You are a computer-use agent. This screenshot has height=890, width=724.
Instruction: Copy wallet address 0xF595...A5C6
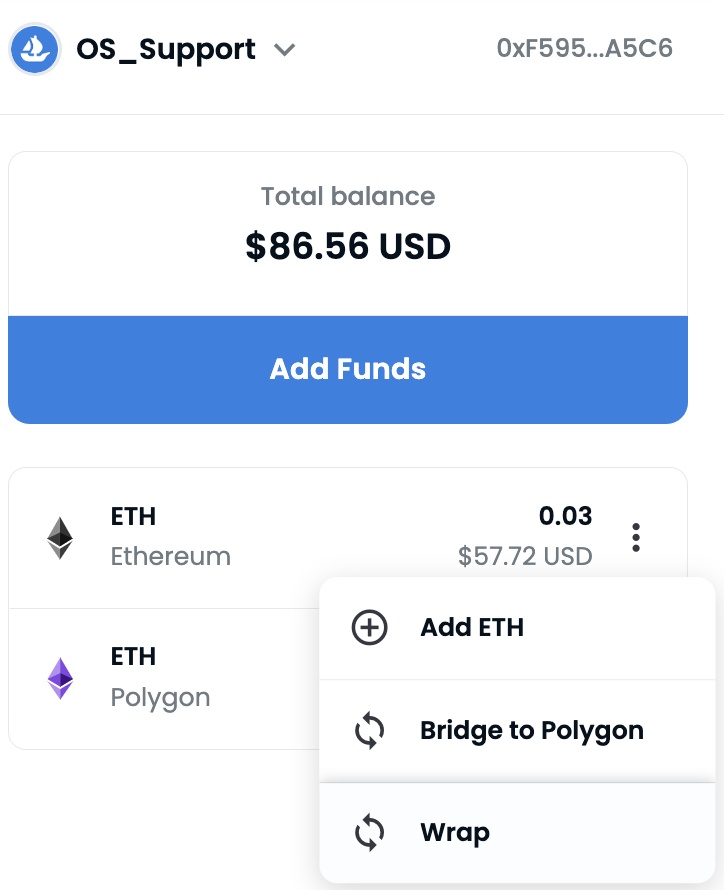[584, 48]
